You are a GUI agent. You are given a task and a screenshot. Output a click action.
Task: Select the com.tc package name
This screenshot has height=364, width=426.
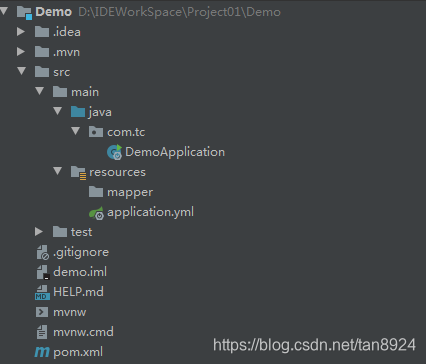tap(126, 132)
